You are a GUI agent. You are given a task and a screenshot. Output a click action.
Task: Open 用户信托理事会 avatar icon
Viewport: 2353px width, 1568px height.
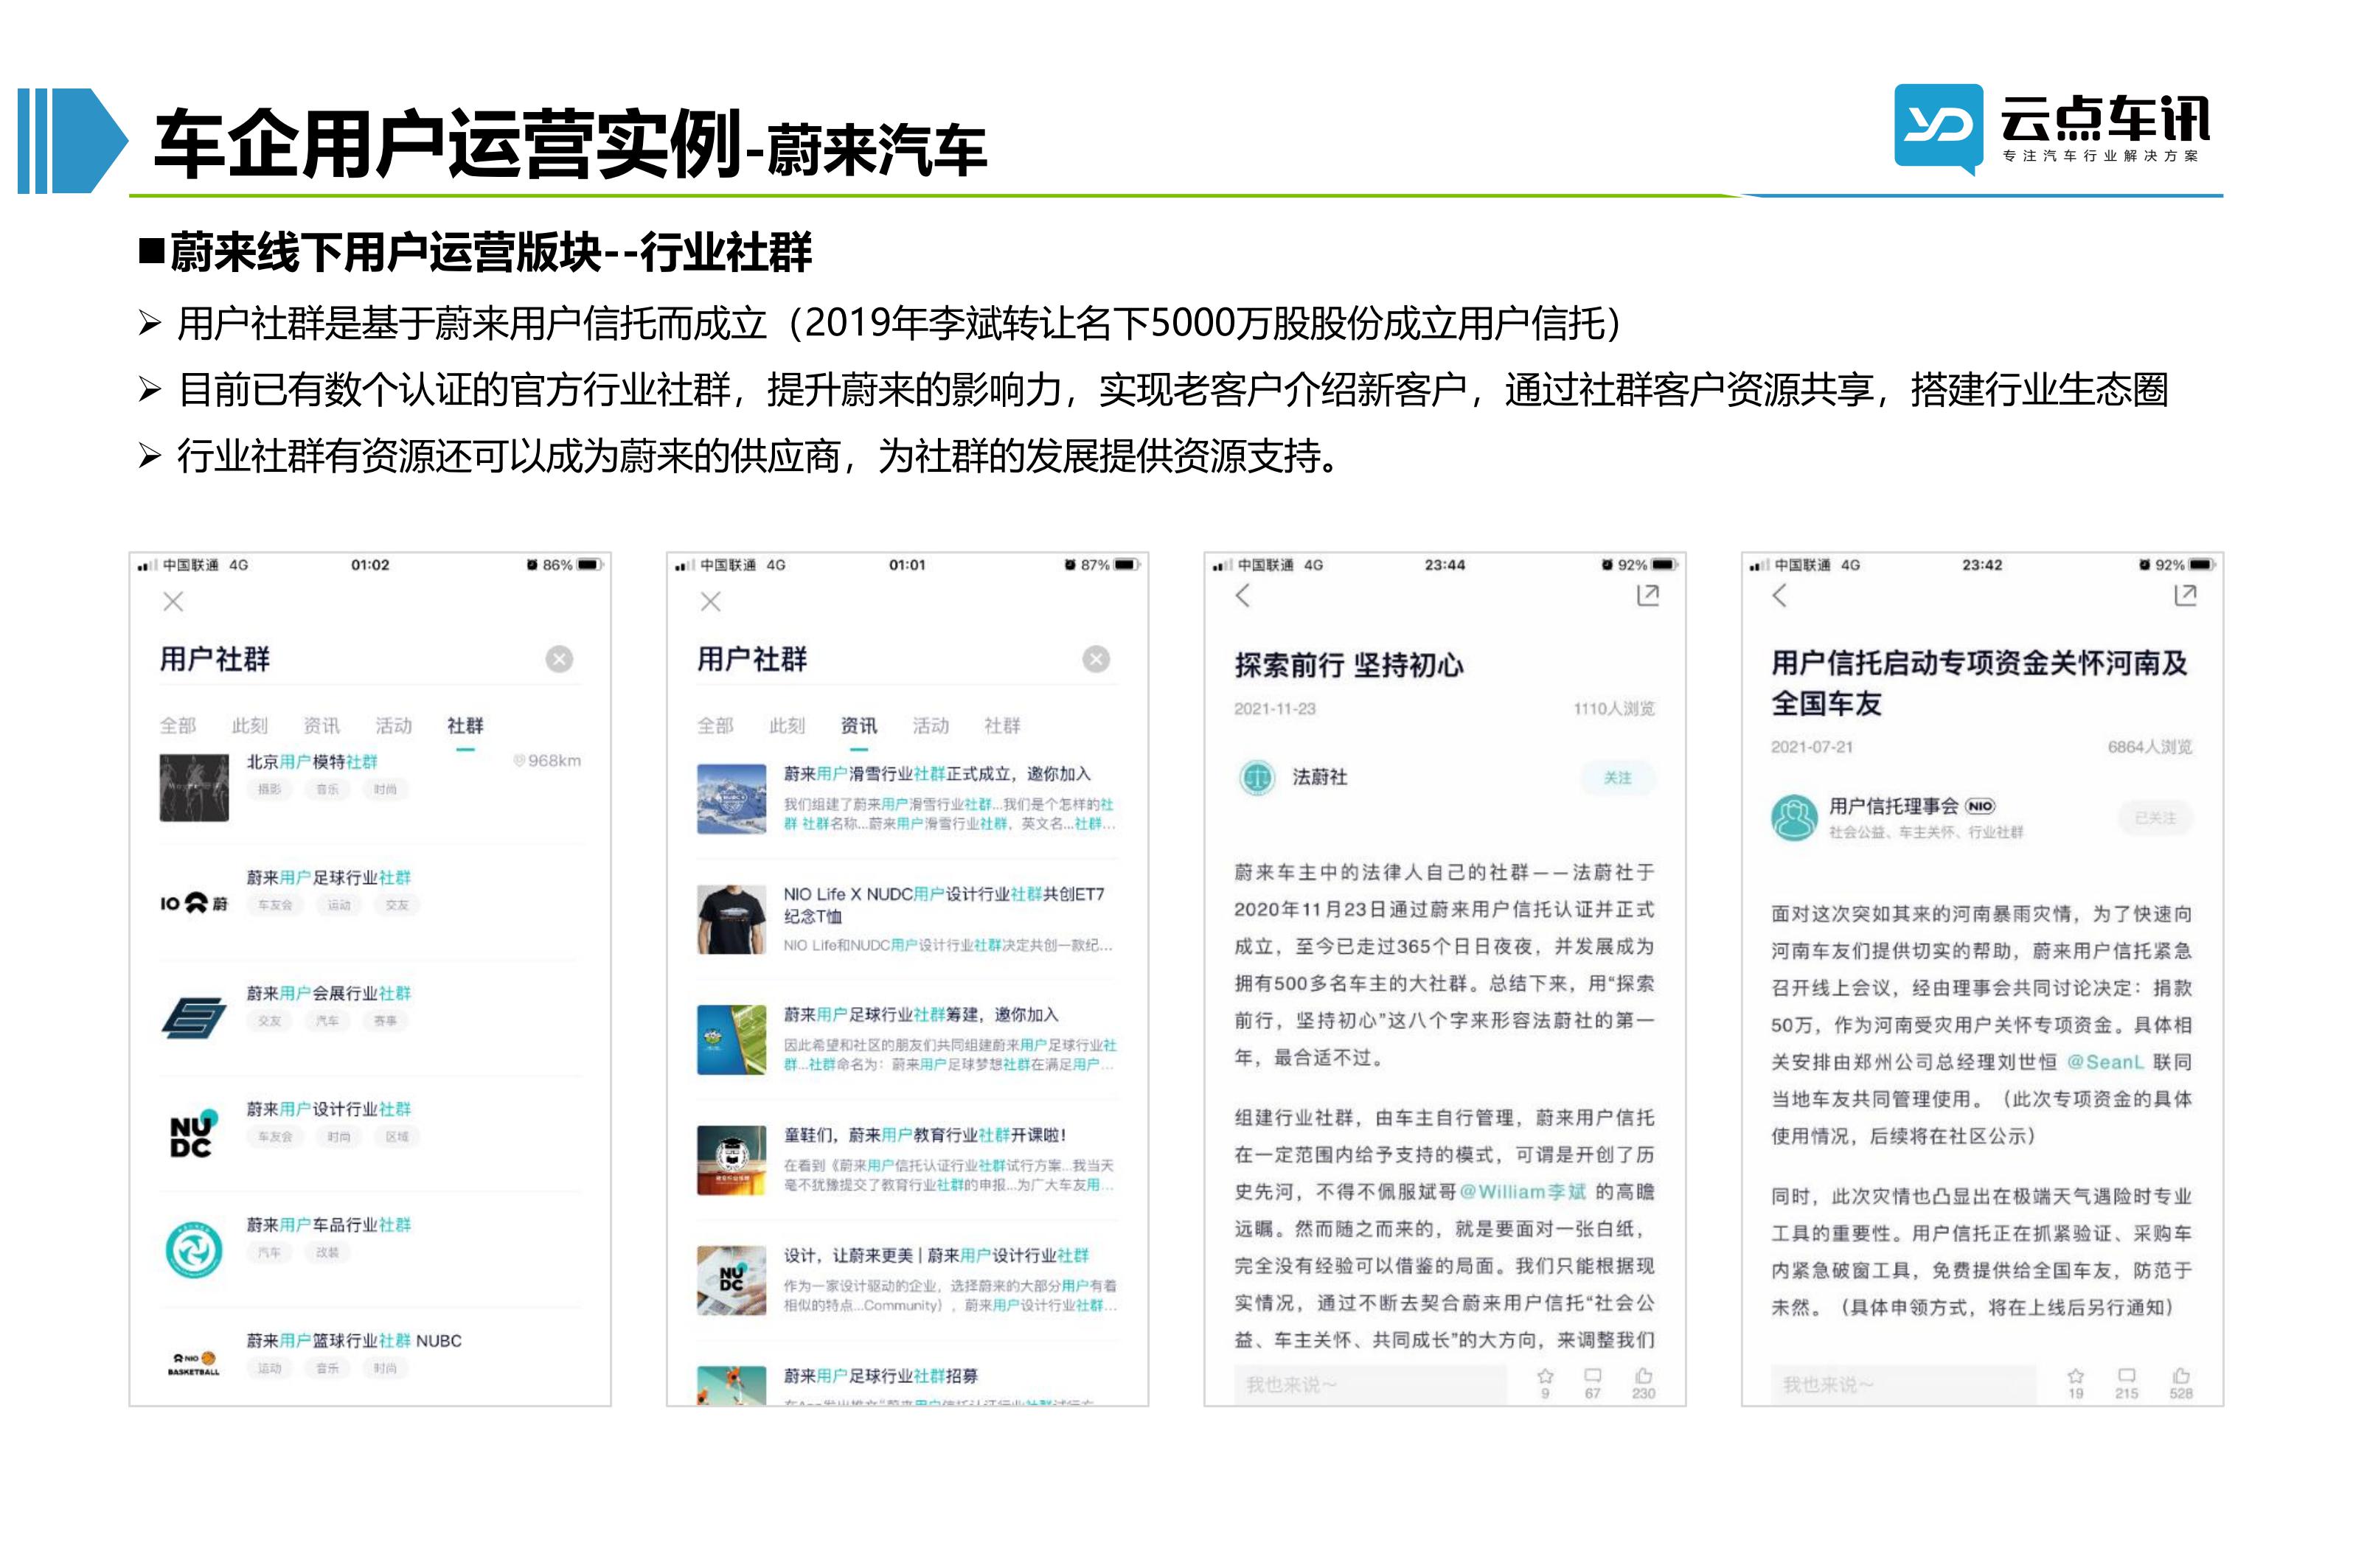pyautogui.click(x=1794, y=817)
